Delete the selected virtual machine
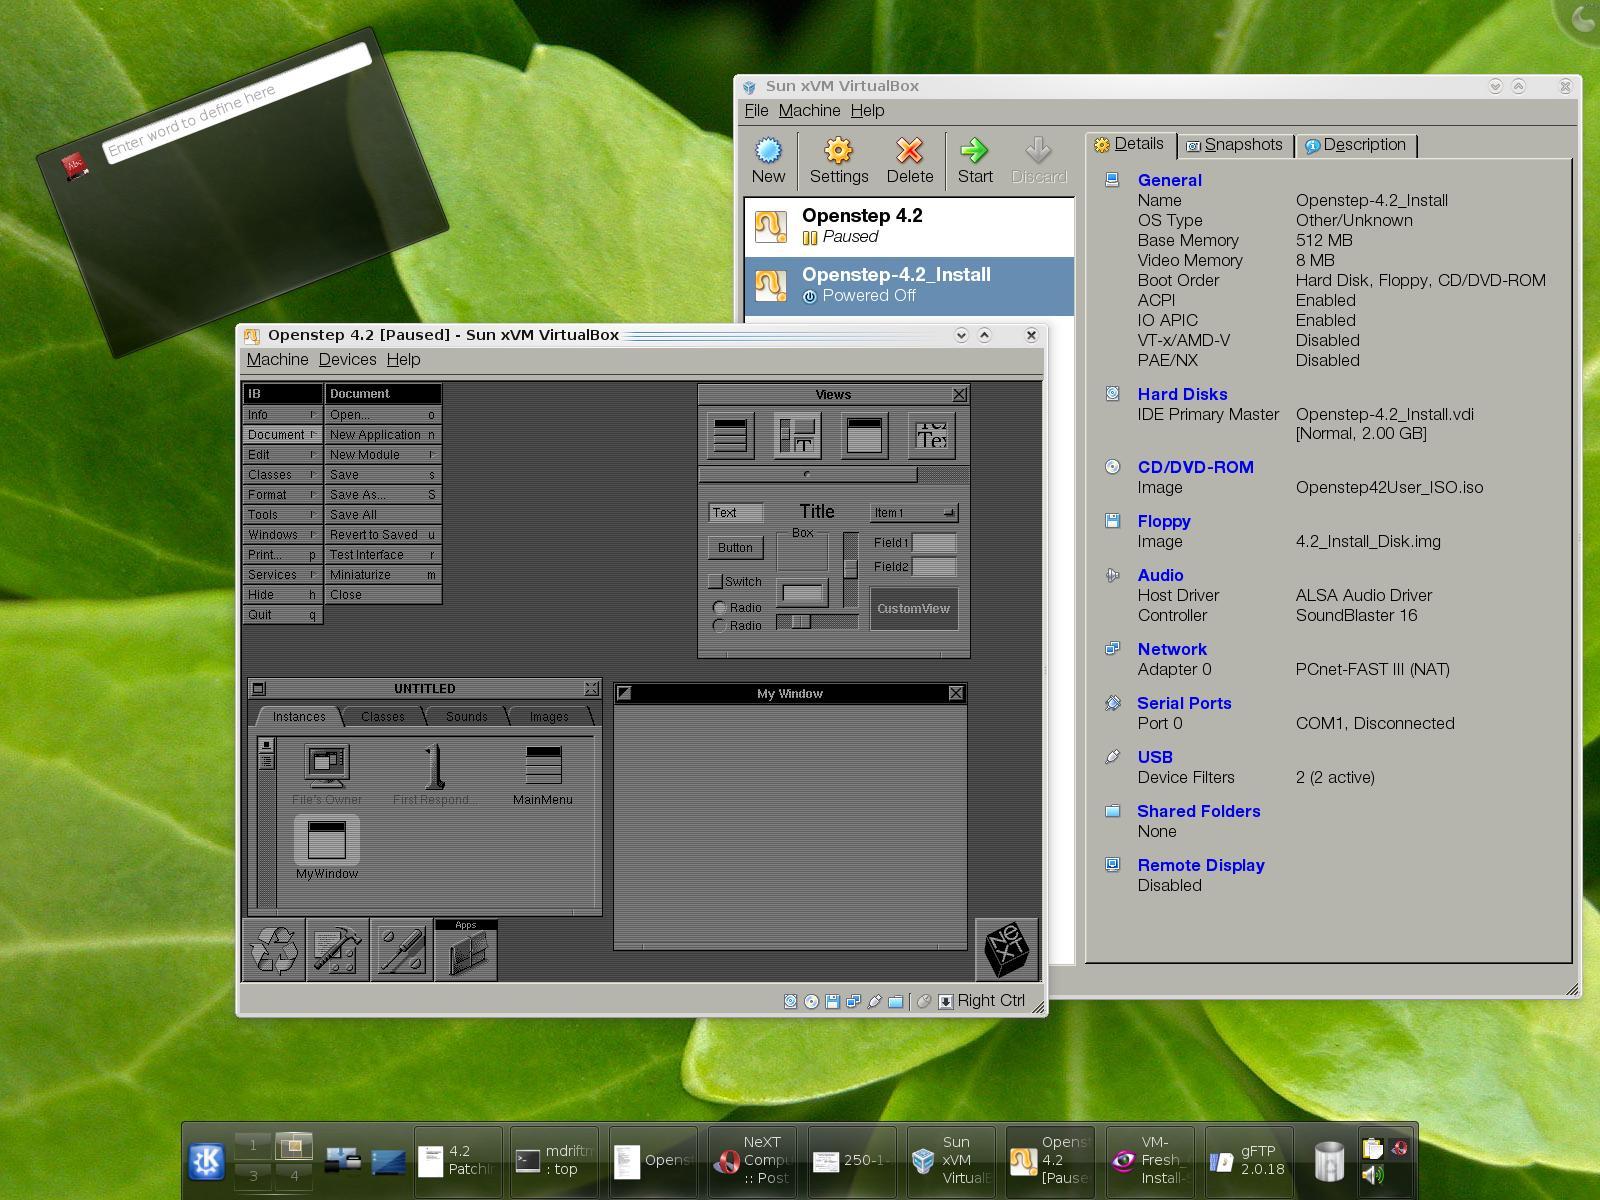The height and width of the screenshot is (1200, 1600). tap(910, 158)
